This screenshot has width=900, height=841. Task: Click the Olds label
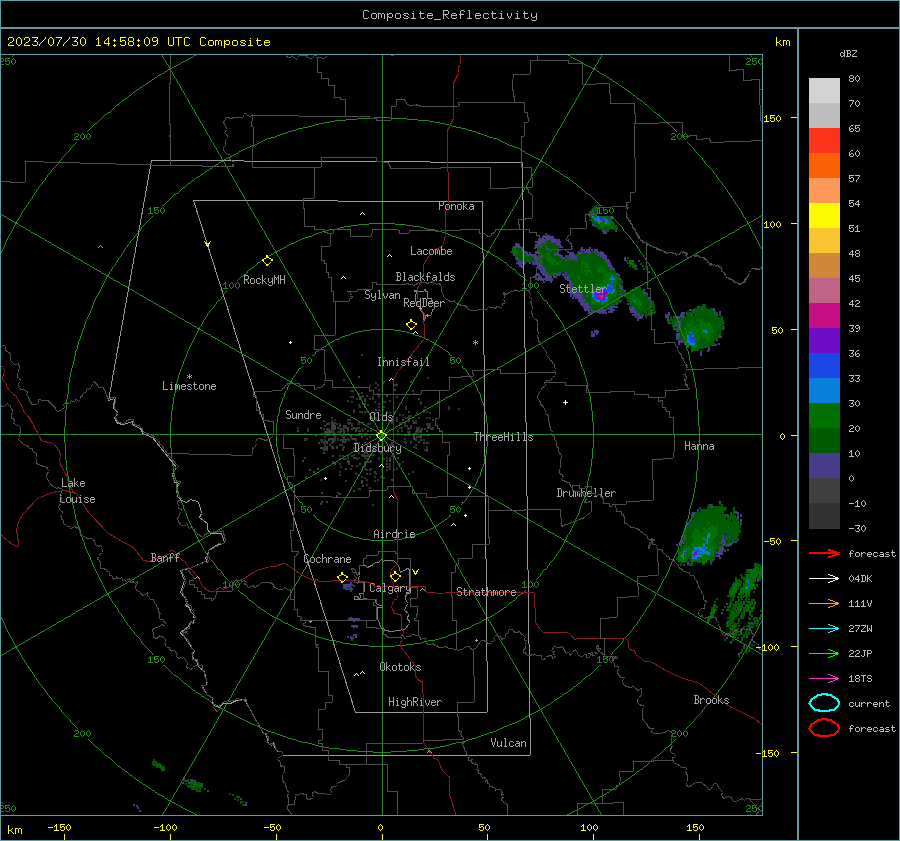381,417
